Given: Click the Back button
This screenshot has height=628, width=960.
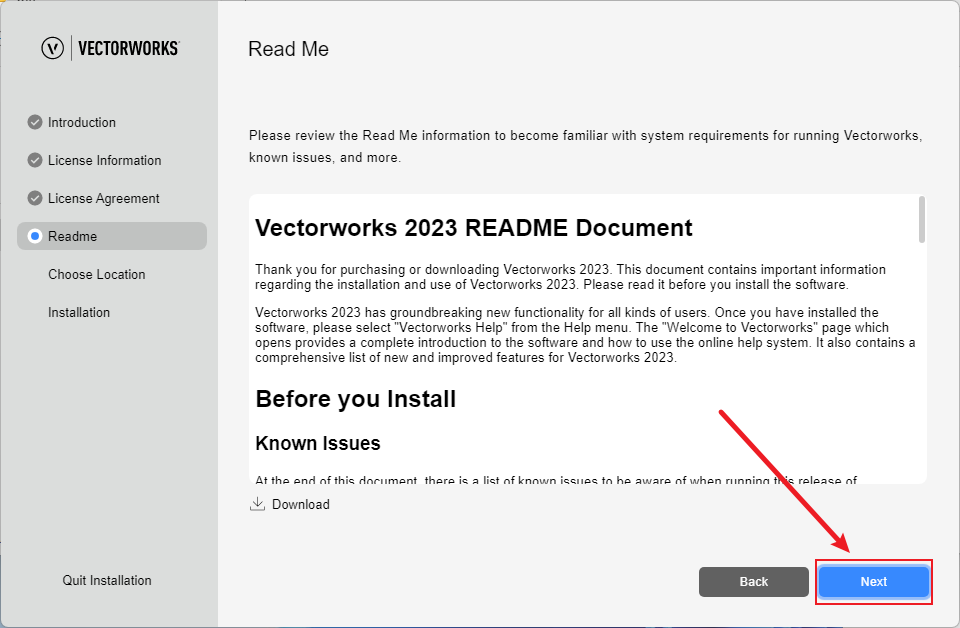Looking at the screenshot, I should pos(754,581).
